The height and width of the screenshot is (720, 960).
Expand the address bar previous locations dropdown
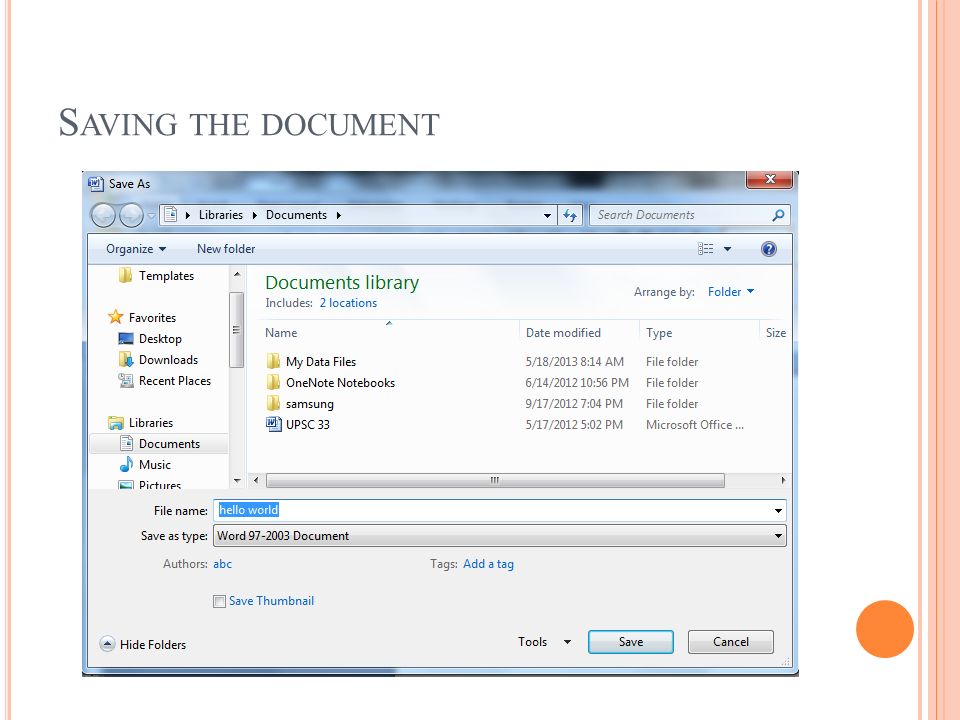pos(547,216)
